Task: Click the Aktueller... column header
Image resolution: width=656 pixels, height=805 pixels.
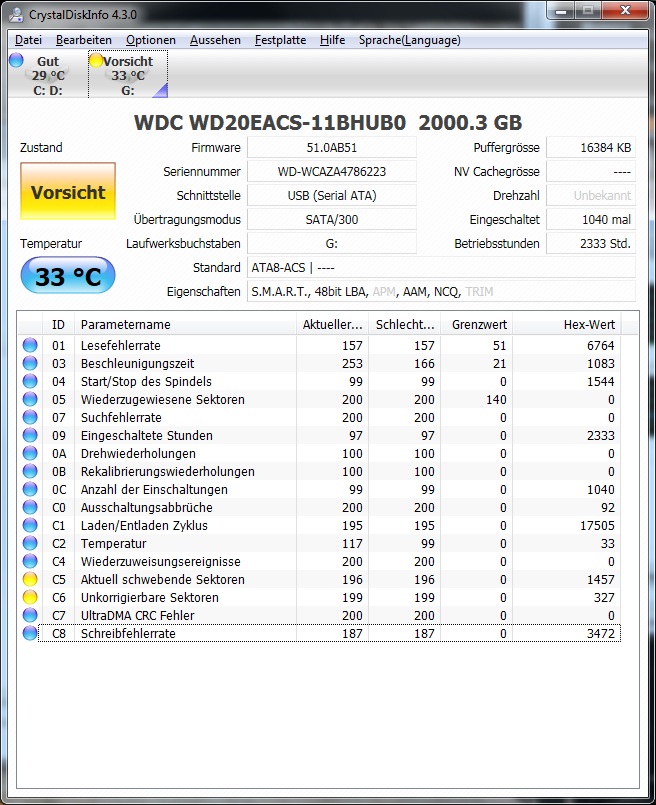Action: point(332,324)
